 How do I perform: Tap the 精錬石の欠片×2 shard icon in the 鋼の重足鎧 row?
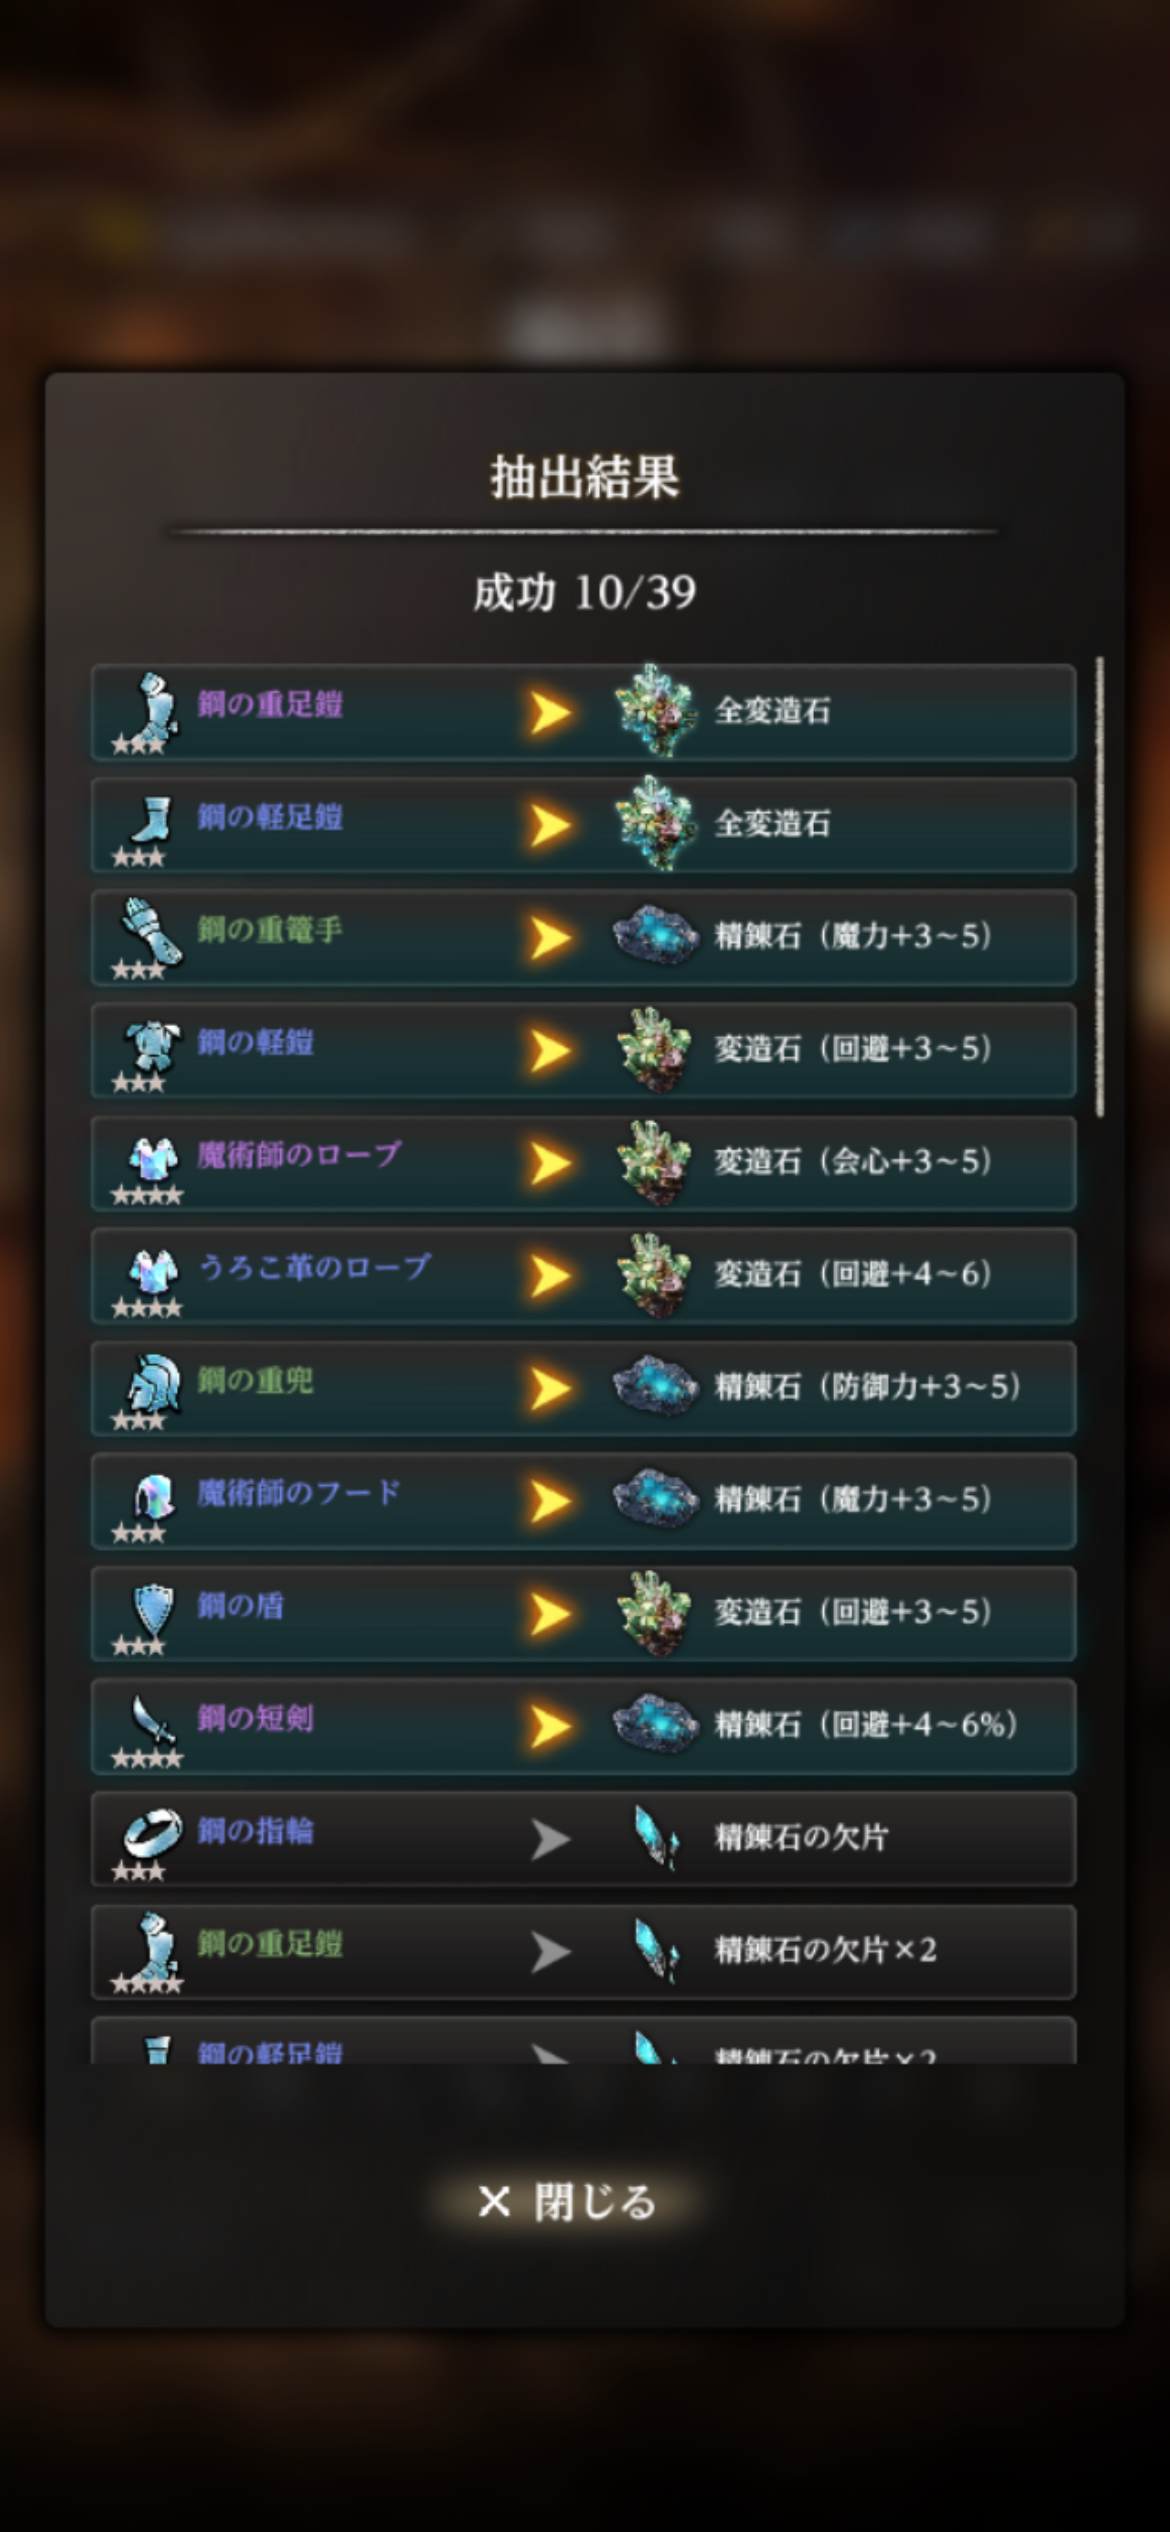coord(657,1950)
